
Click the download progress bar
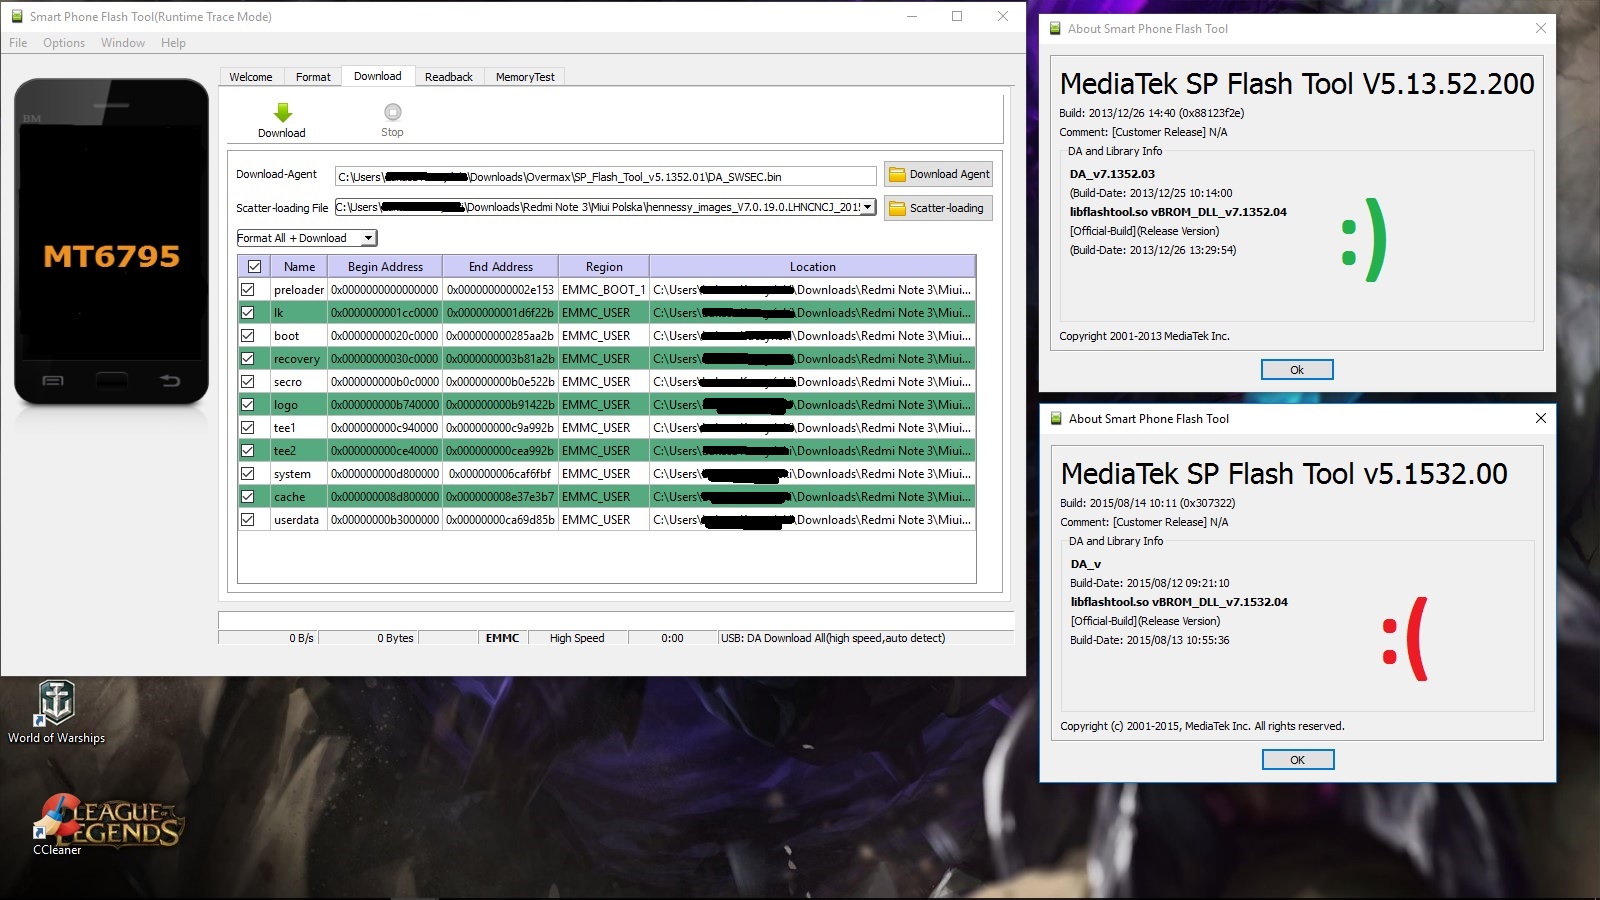point(615,620)
